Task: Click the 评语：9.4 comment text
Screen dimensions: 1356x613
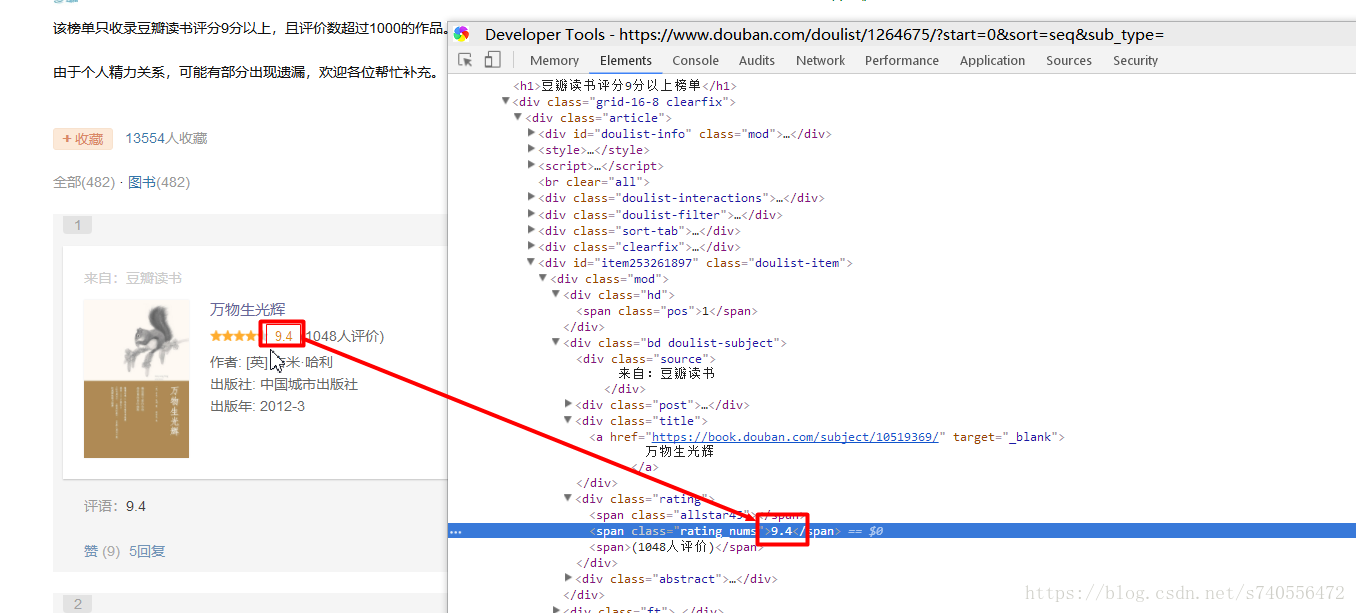Action: (115, 506)
